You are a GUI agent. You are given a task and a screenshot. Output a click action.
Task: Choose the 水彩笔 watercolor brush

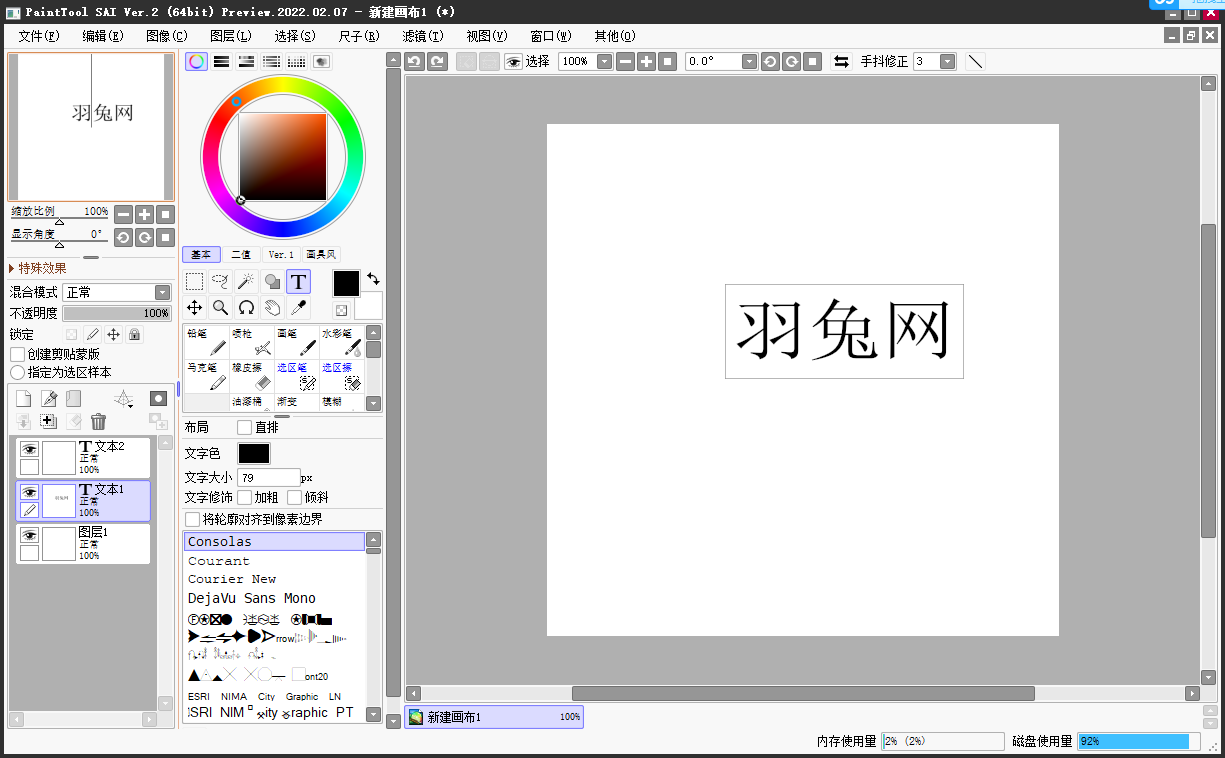point(342,342)
